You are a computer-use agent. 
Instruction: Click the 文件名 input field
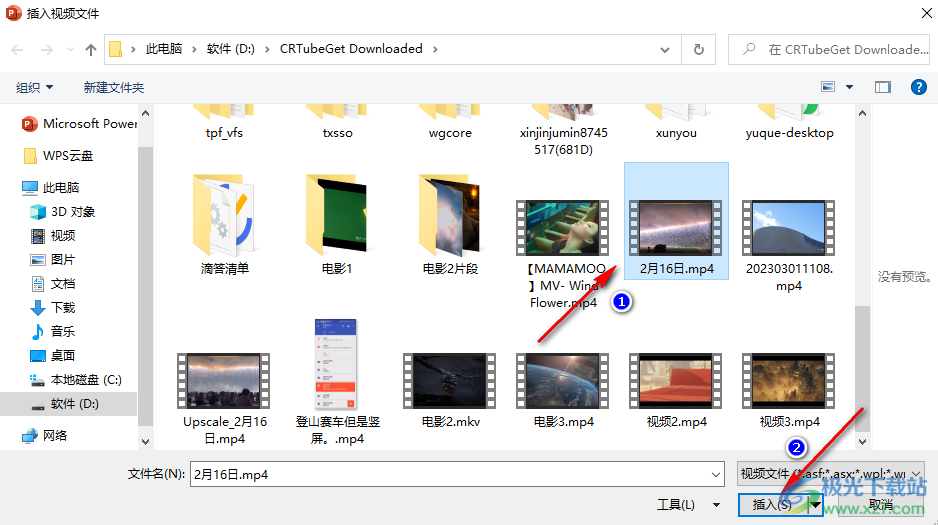[456, 474]
